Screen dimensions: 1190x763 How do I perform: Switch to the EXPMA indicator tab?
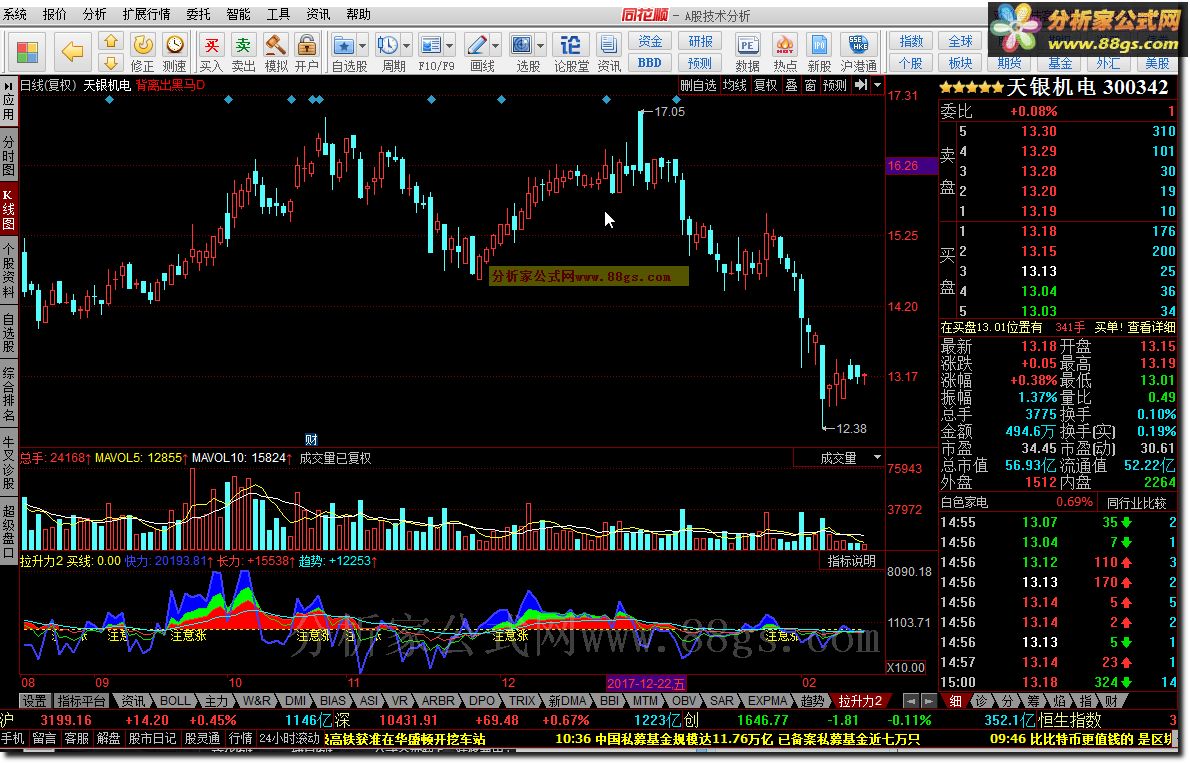[767, 701]
